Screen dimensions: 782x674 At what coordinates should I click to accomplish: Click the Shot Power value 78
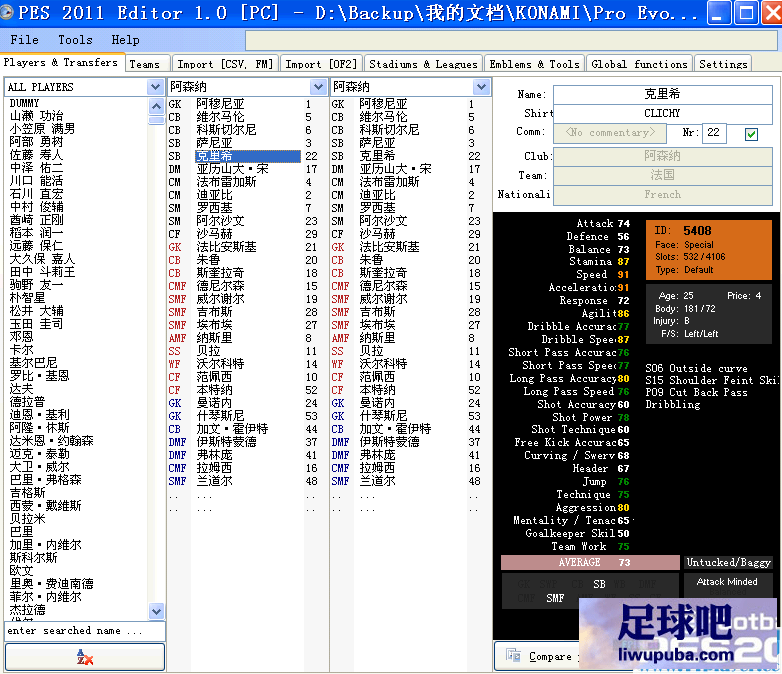point(624,418)
